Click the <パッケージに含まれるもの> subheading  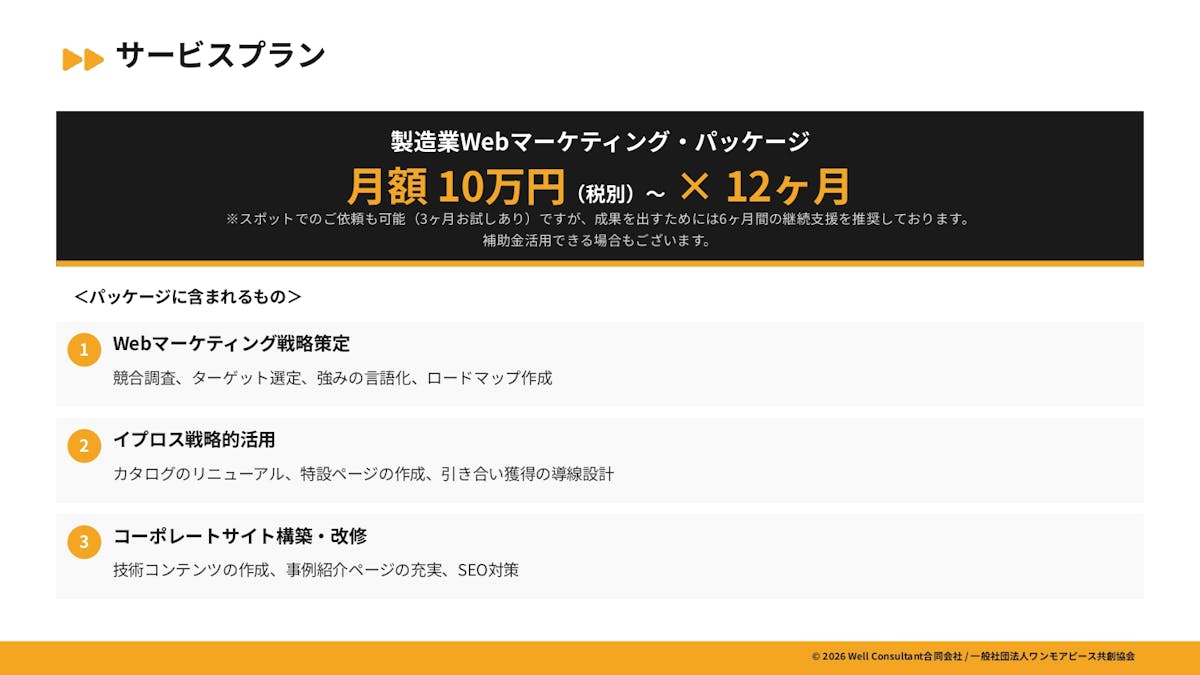tap(188, 297)
